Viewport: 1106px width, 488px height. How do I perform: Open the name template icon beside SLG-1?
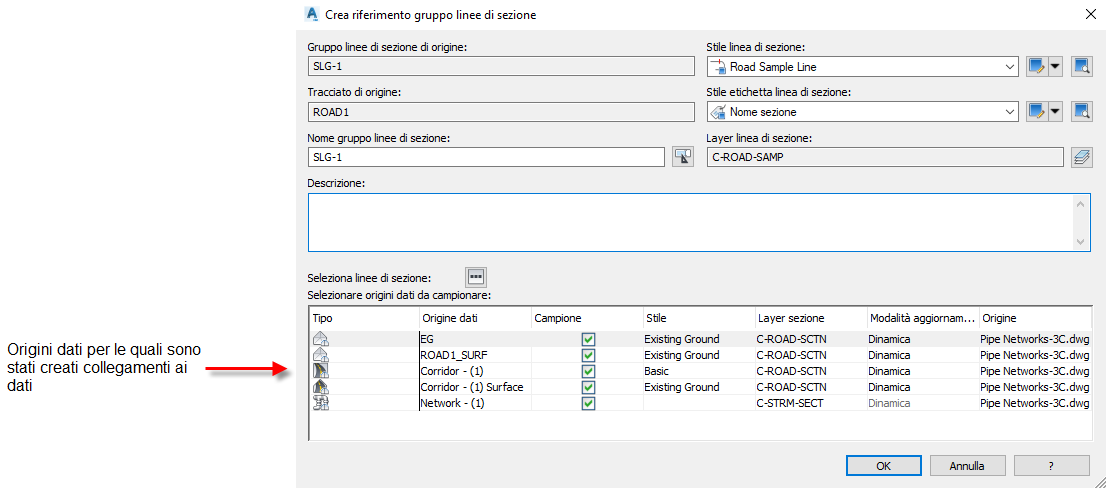tap(683, 157)
